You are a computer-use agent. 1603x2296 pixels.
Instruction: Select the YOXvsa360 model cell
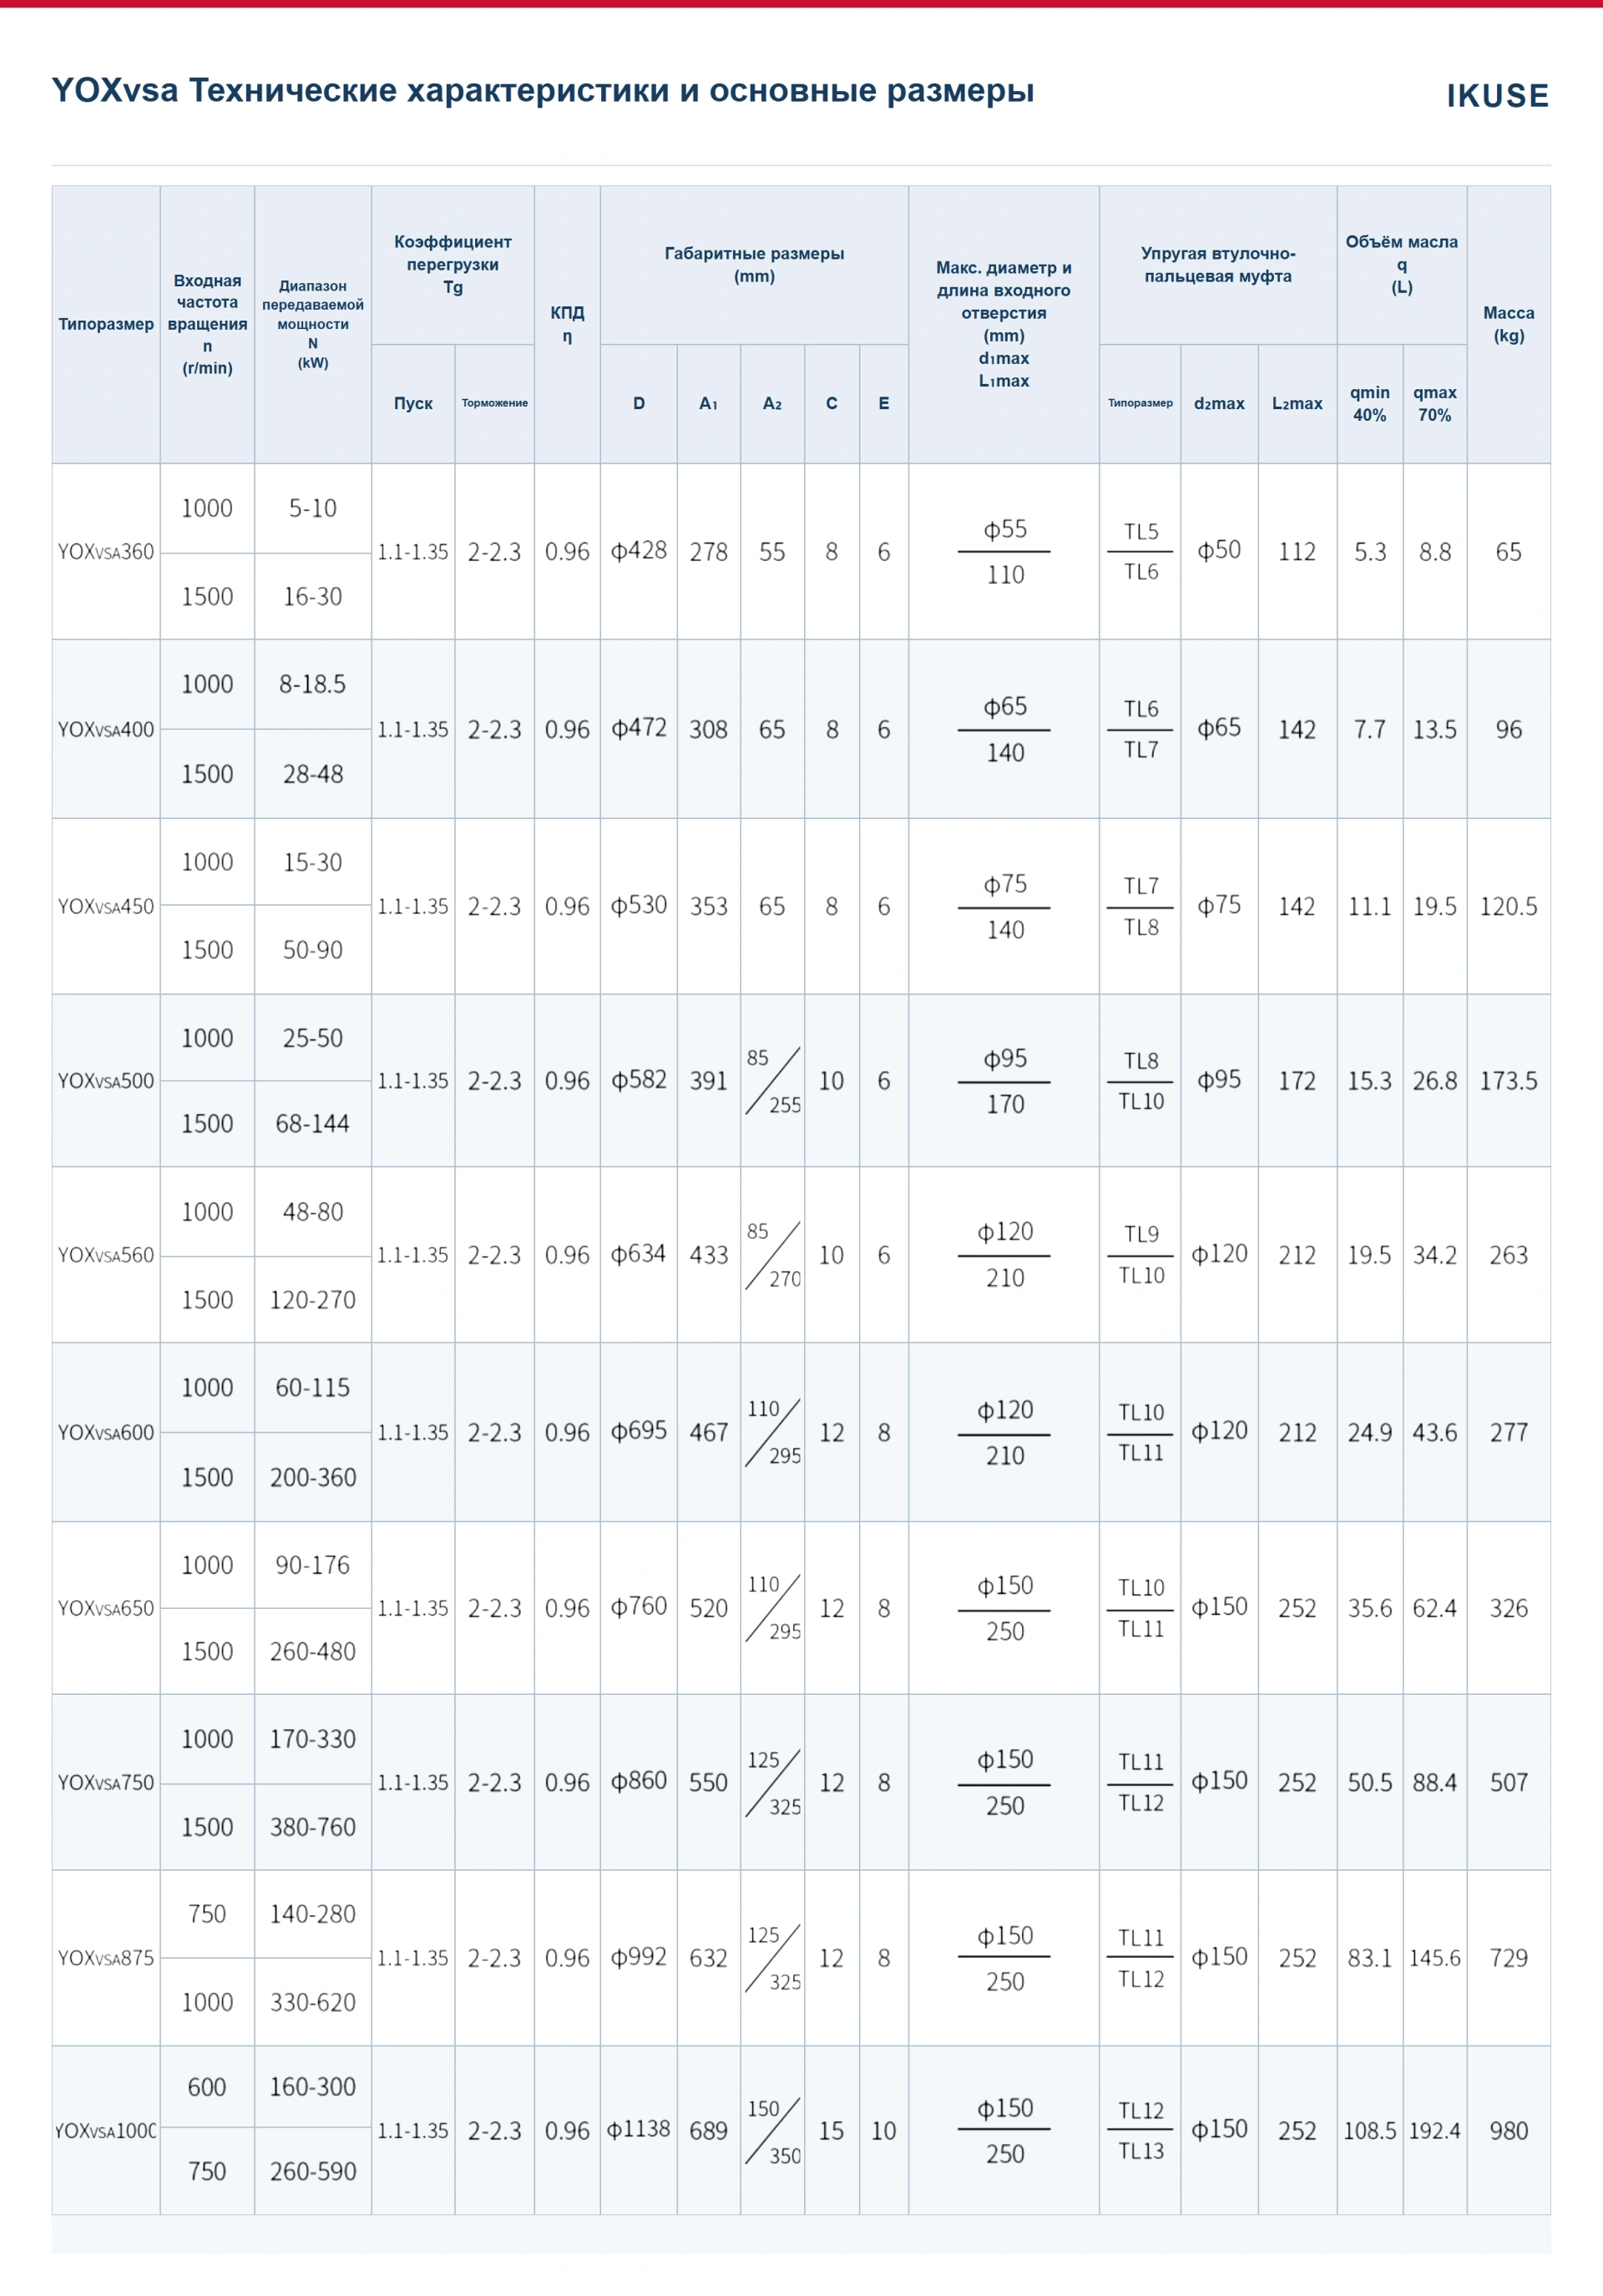tap(106, 551)
